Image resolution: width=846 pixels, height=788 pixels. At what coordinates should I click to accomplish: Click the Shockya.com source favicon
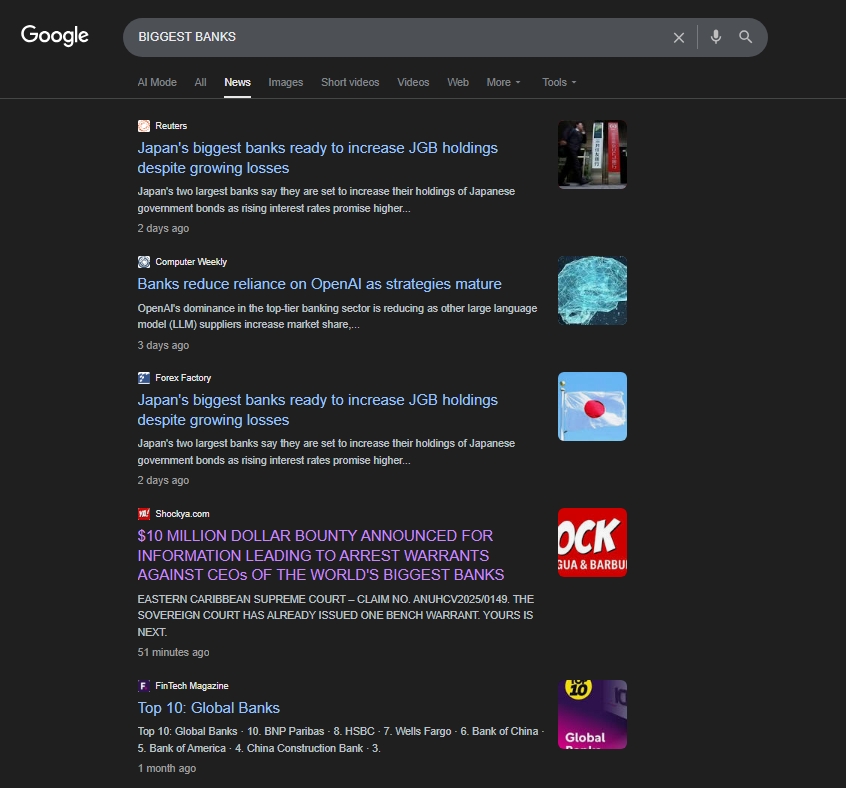click(144, 514)
